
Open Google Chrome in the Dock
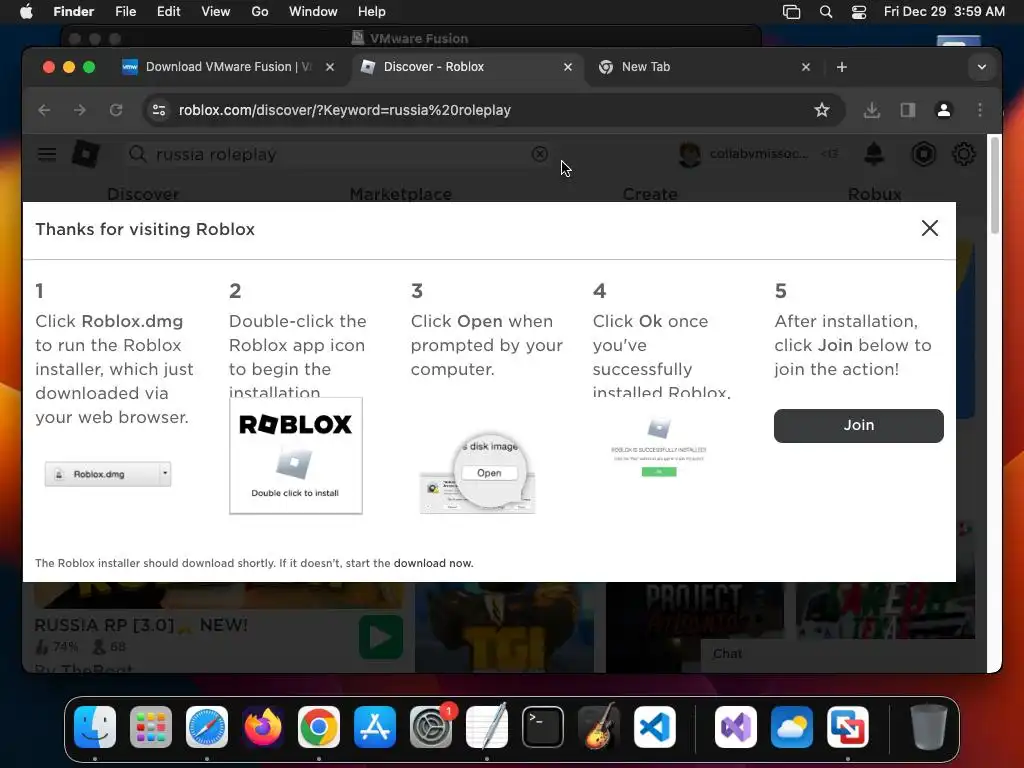point(319,727)
